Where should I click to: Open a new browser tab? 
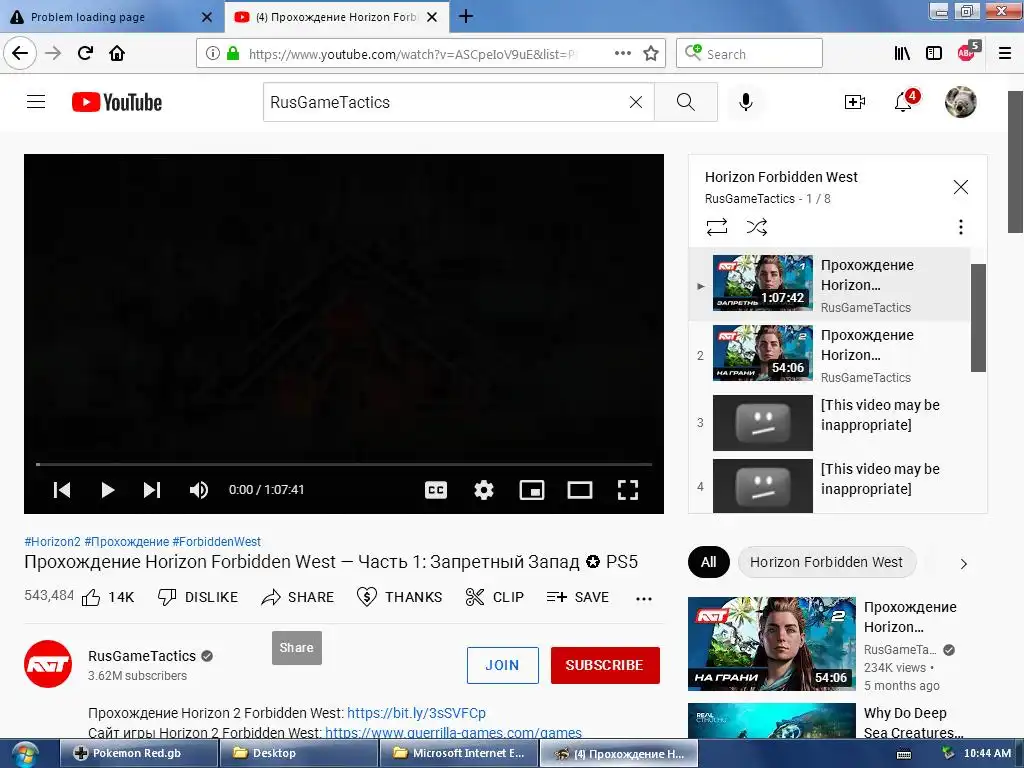466,16
